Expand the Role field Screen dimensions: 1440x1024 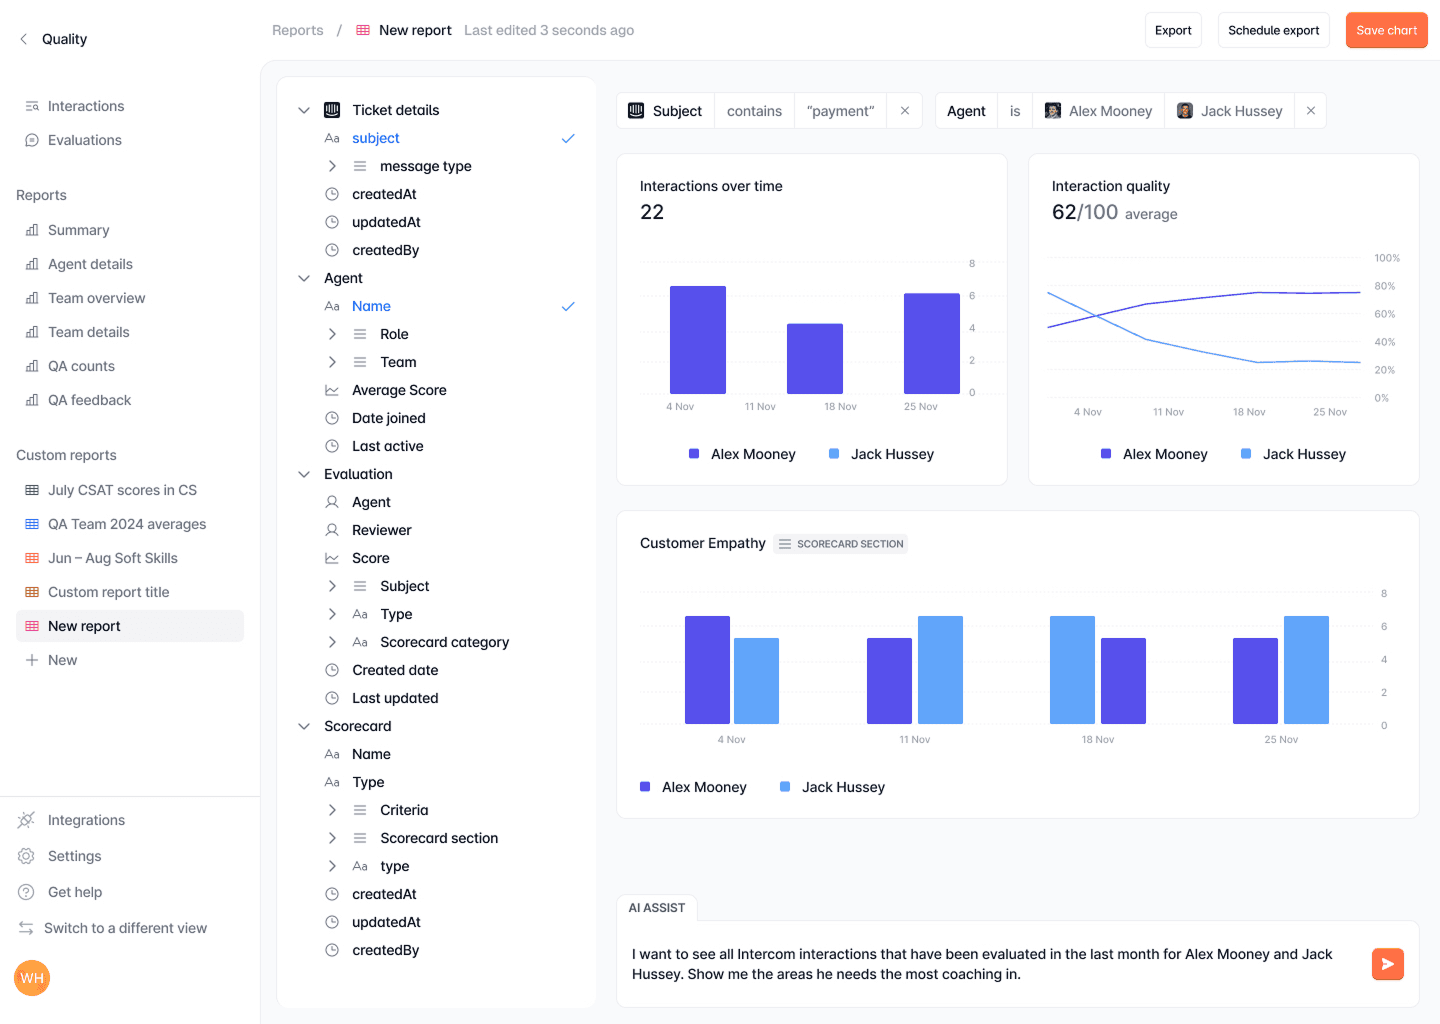click(x=332, y=334)
